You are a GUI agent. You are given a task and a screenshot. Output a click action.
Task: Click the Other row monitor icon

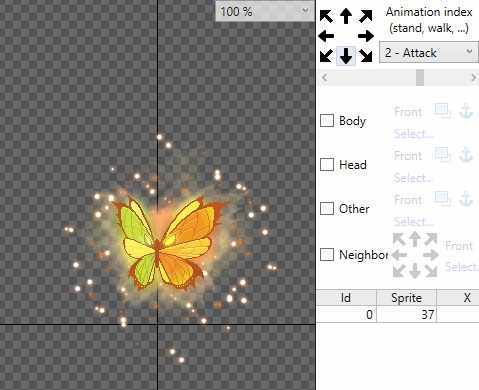pos(442,199)
